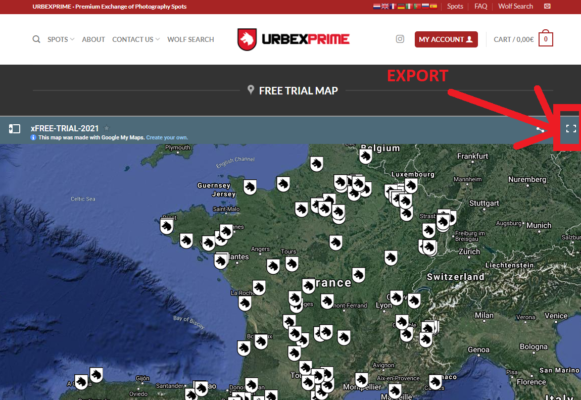Star the xFREE-TRIAL-2021 map
Viewport: 581px width, 400px height.
(107, 128)
